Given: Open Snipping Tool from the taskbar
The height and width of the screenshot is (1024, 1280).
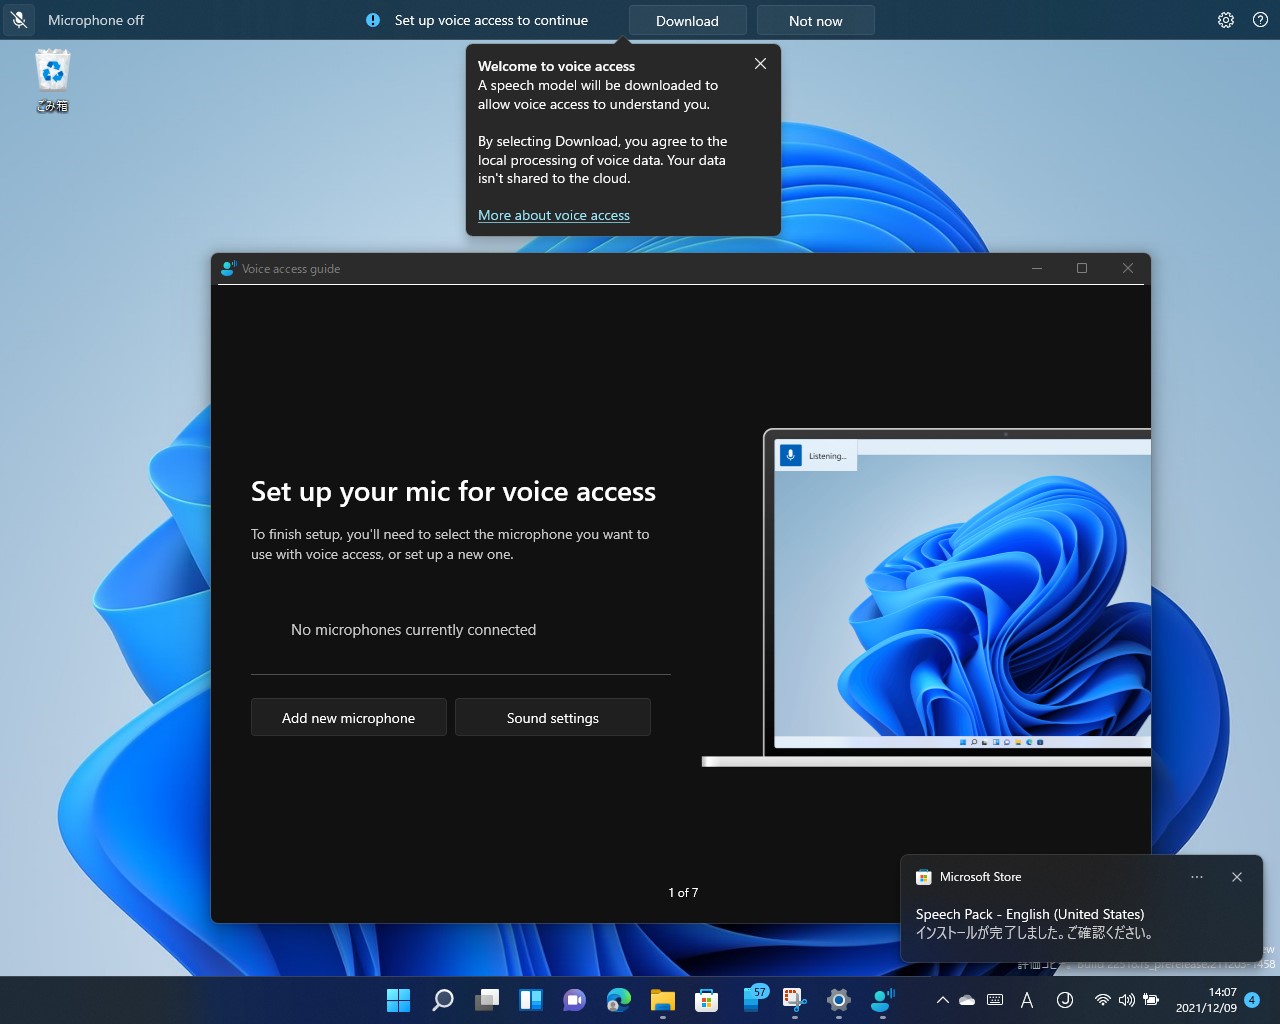Looking at the screenshot, I should click(794, 1000).
